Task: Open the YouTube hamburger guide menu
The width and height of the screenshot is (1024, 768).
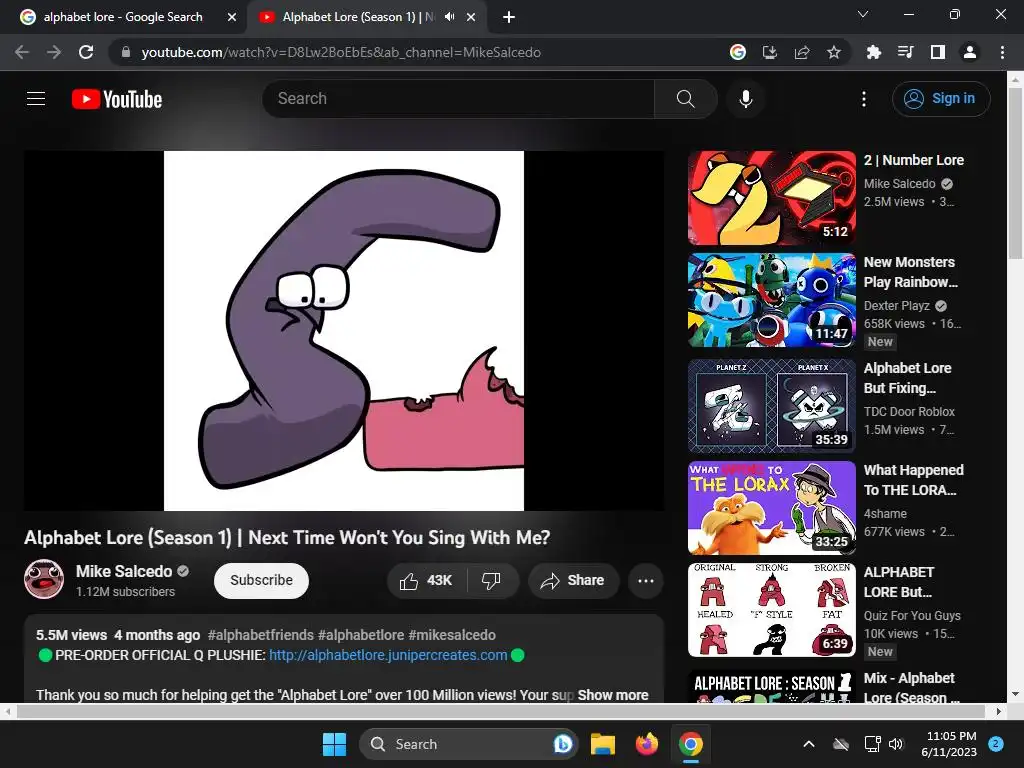Action: [x=36, y=99]
